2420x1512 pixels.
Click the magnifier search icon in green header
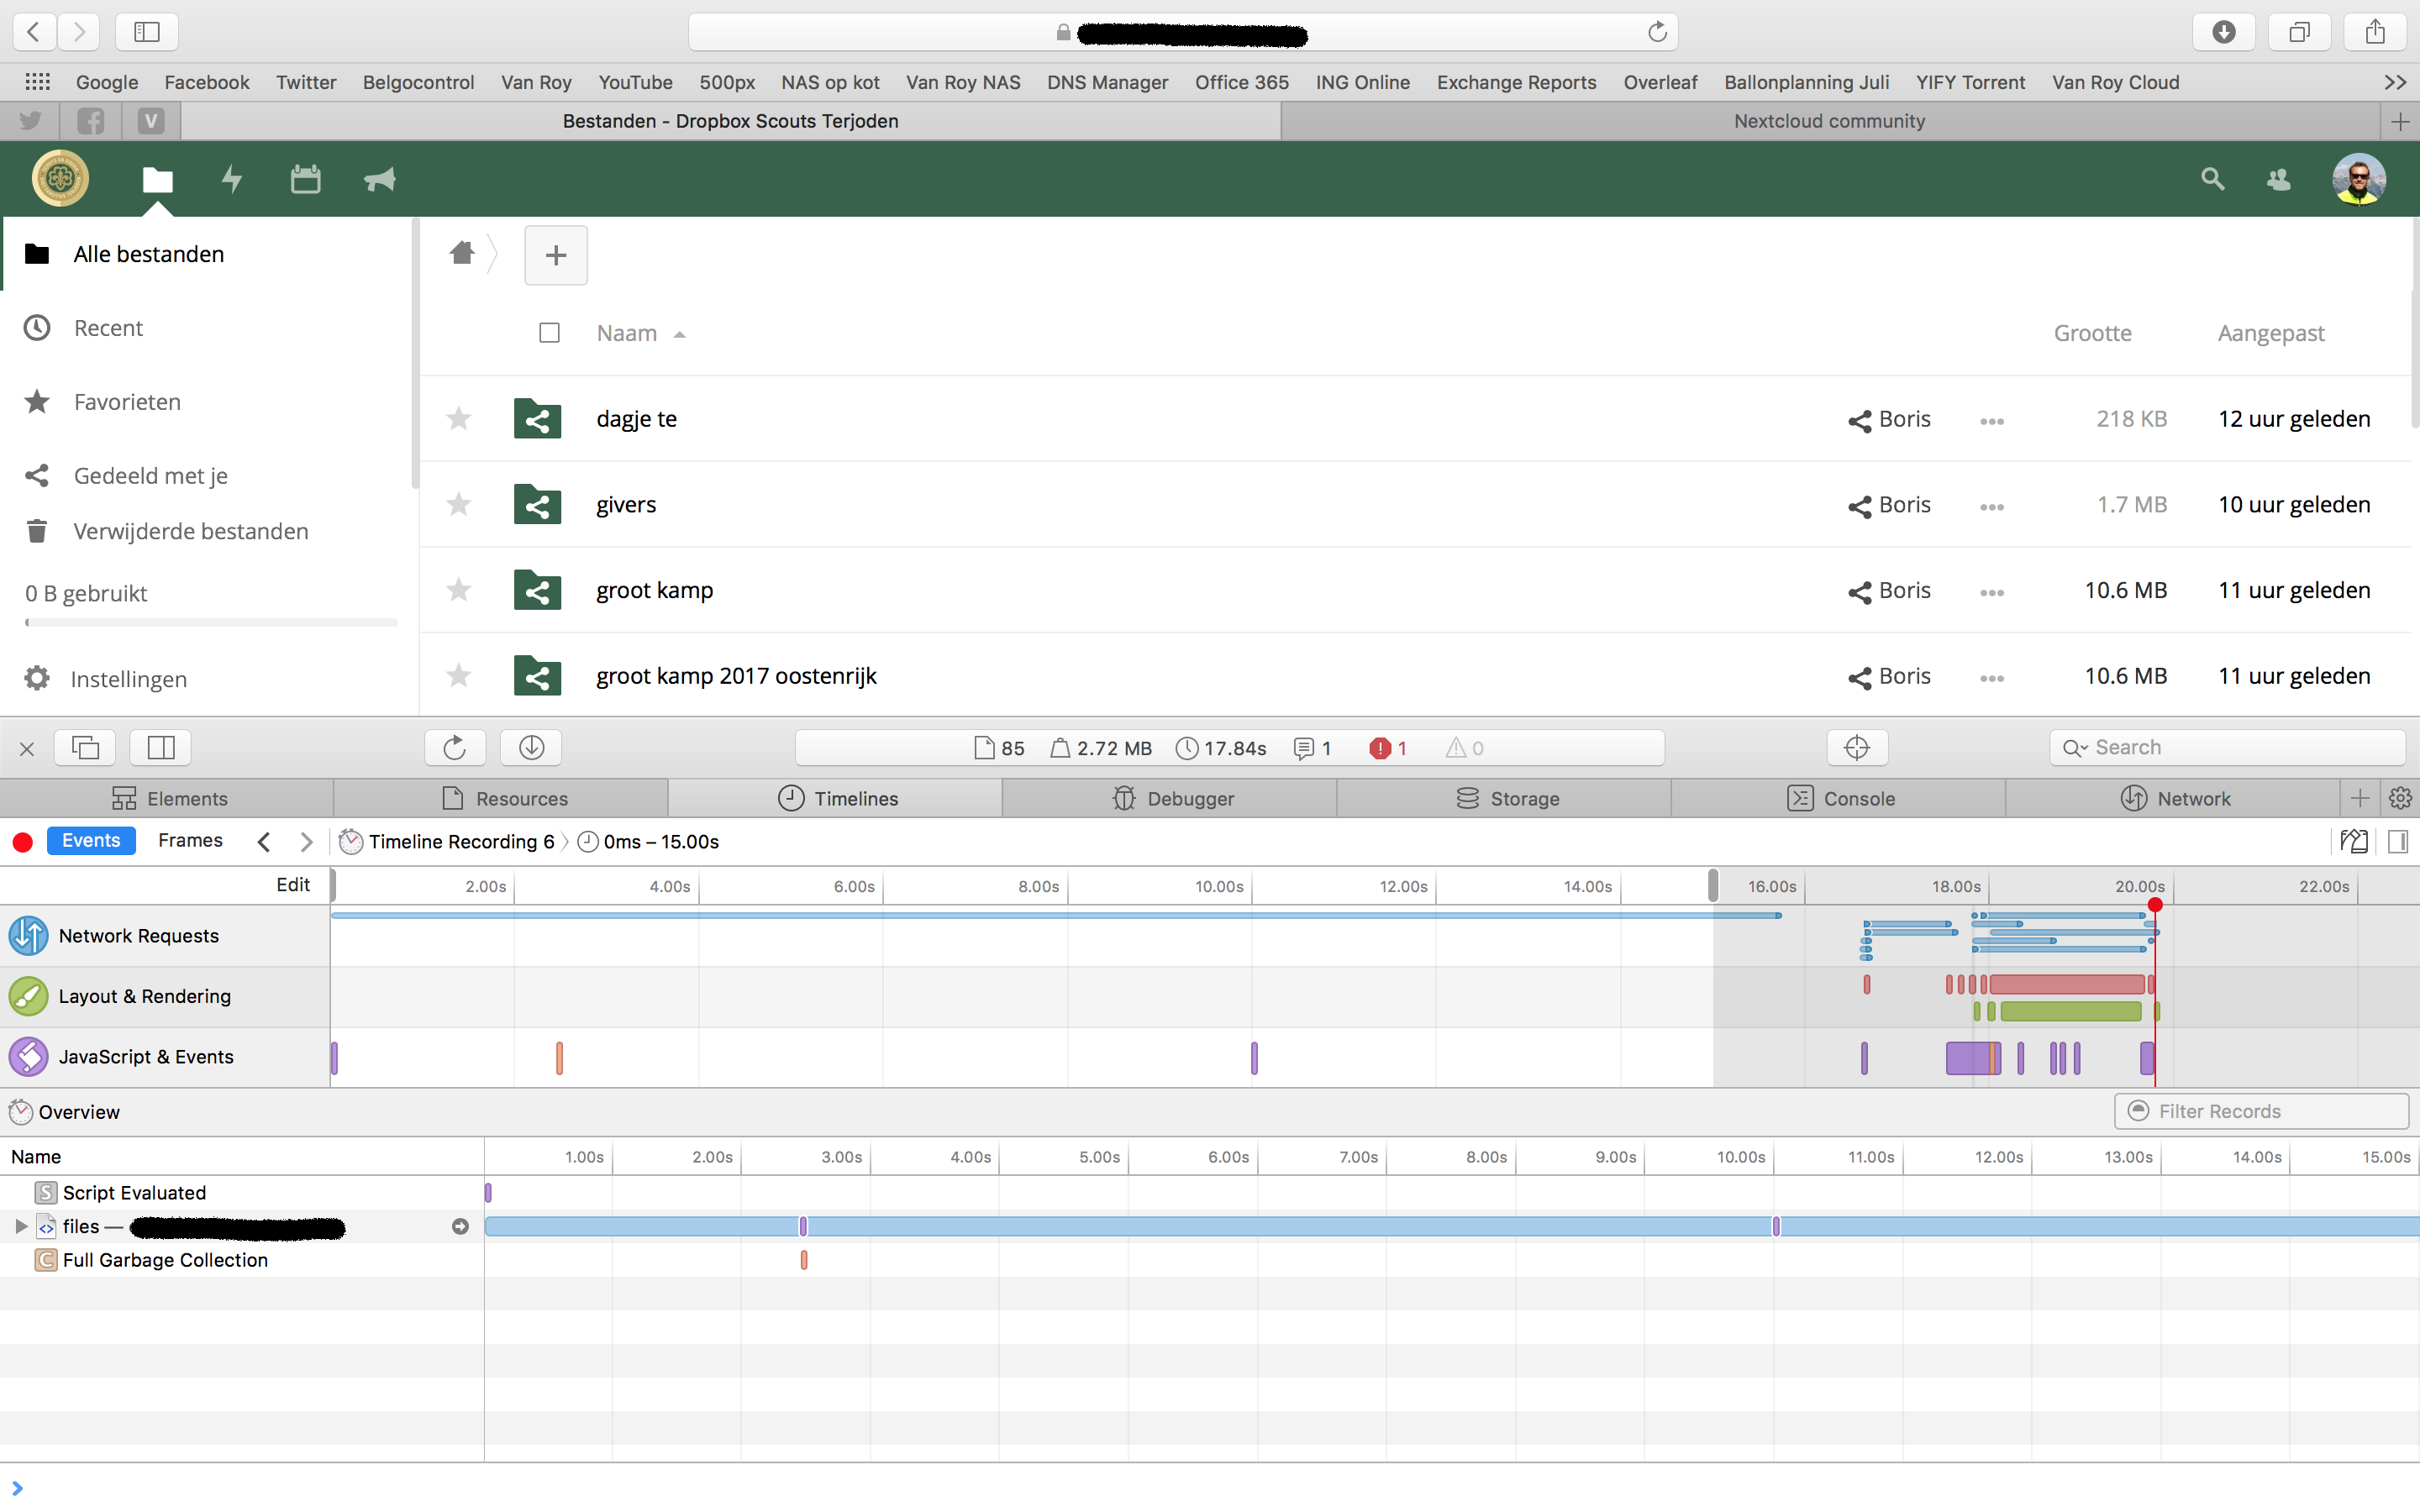click(x=2212, y=179)
